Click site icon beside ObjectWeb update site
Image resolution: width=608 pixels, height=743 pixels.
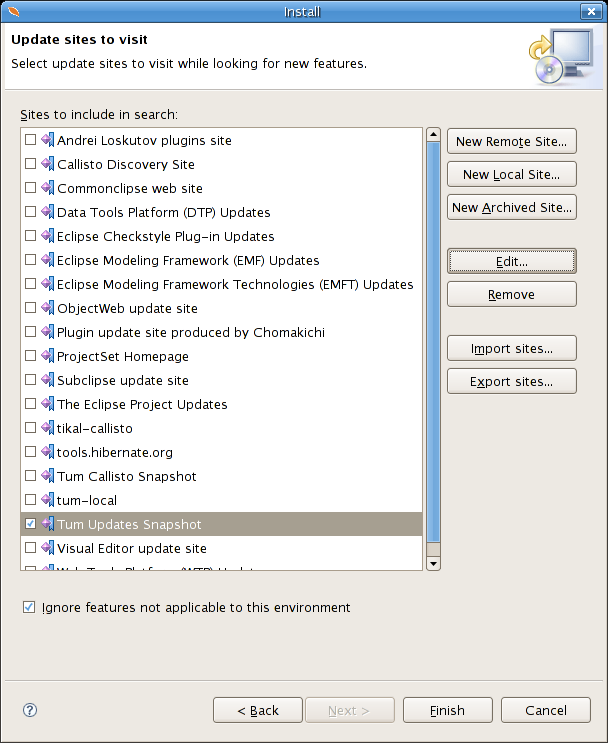pyautogui.click(x=47, y=308)
